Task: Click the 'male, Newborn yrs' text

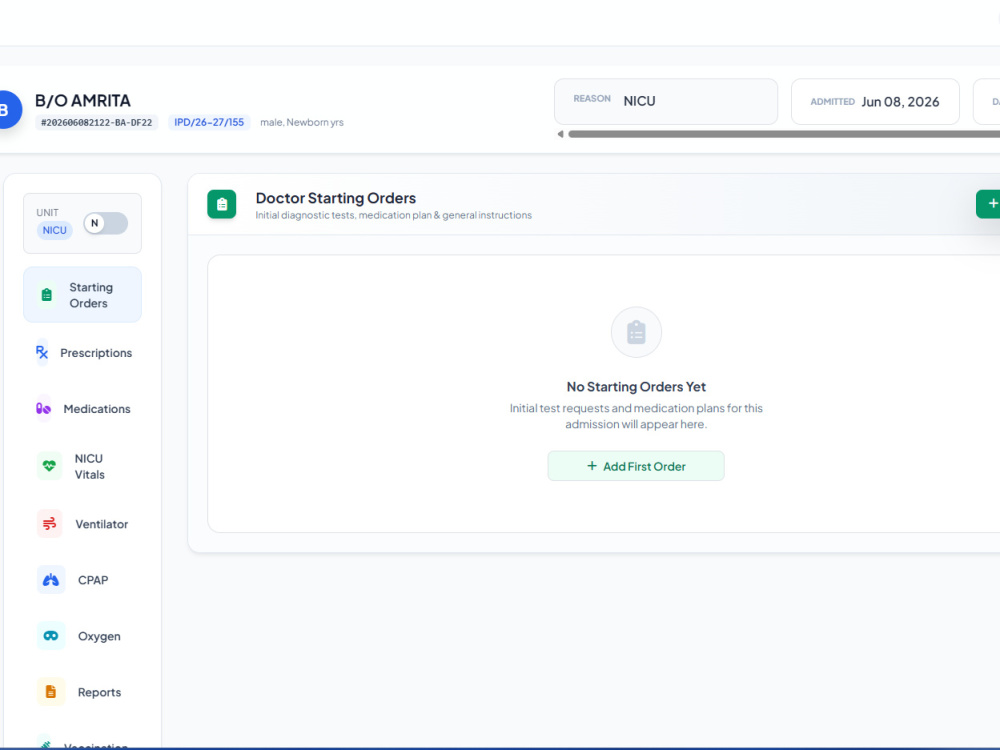Action: coord(302,122)
